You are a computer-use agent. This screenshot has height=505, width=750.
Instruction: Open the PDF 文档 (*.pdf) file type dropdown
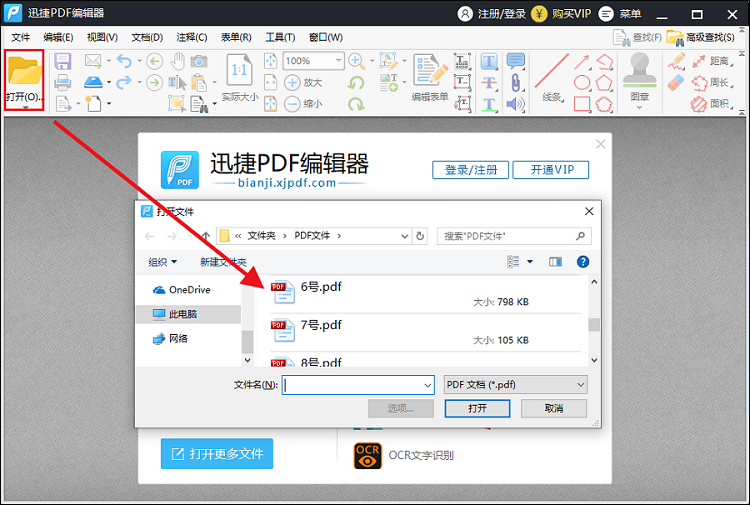(x=516, y=385)
